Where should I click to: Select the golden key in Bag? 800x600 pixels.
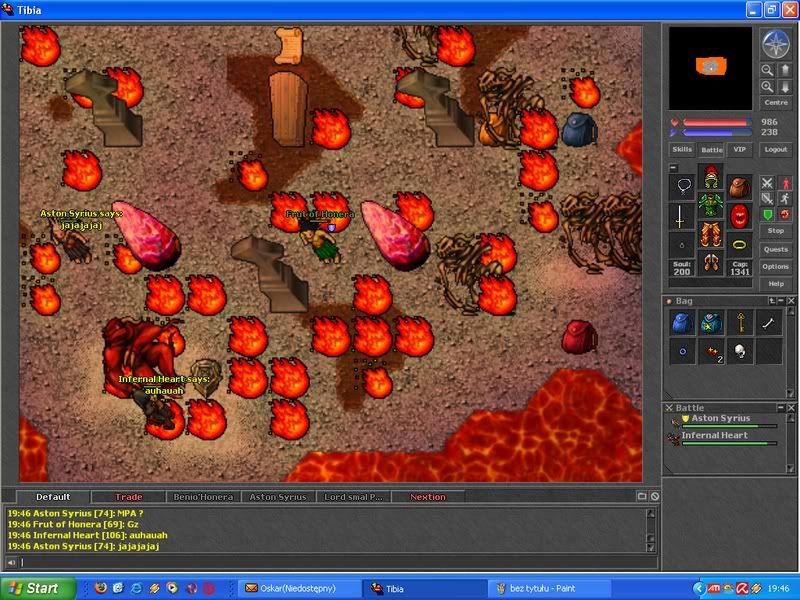[740, 322]
